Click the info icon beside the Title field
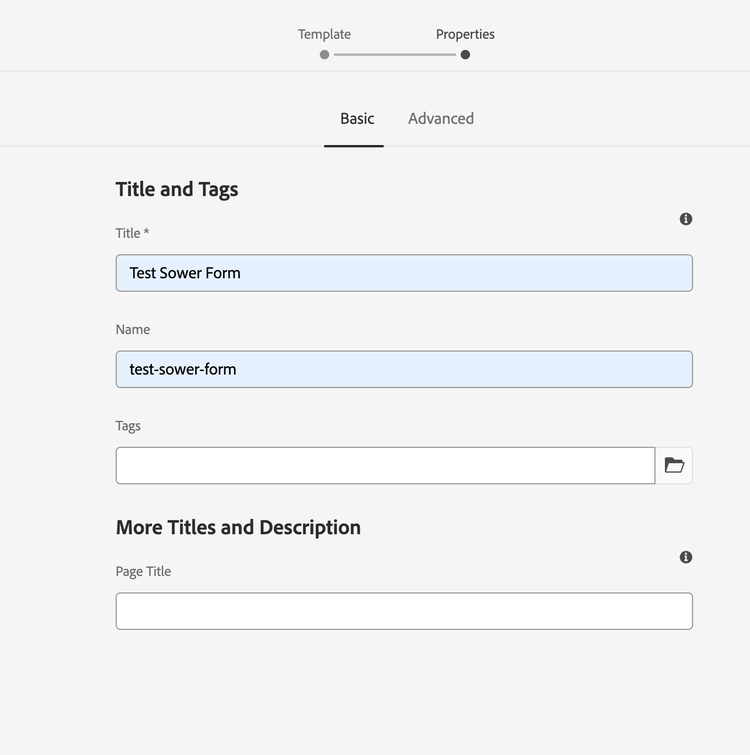The height and width of the screenshot is (755, 750). point(686,219)
